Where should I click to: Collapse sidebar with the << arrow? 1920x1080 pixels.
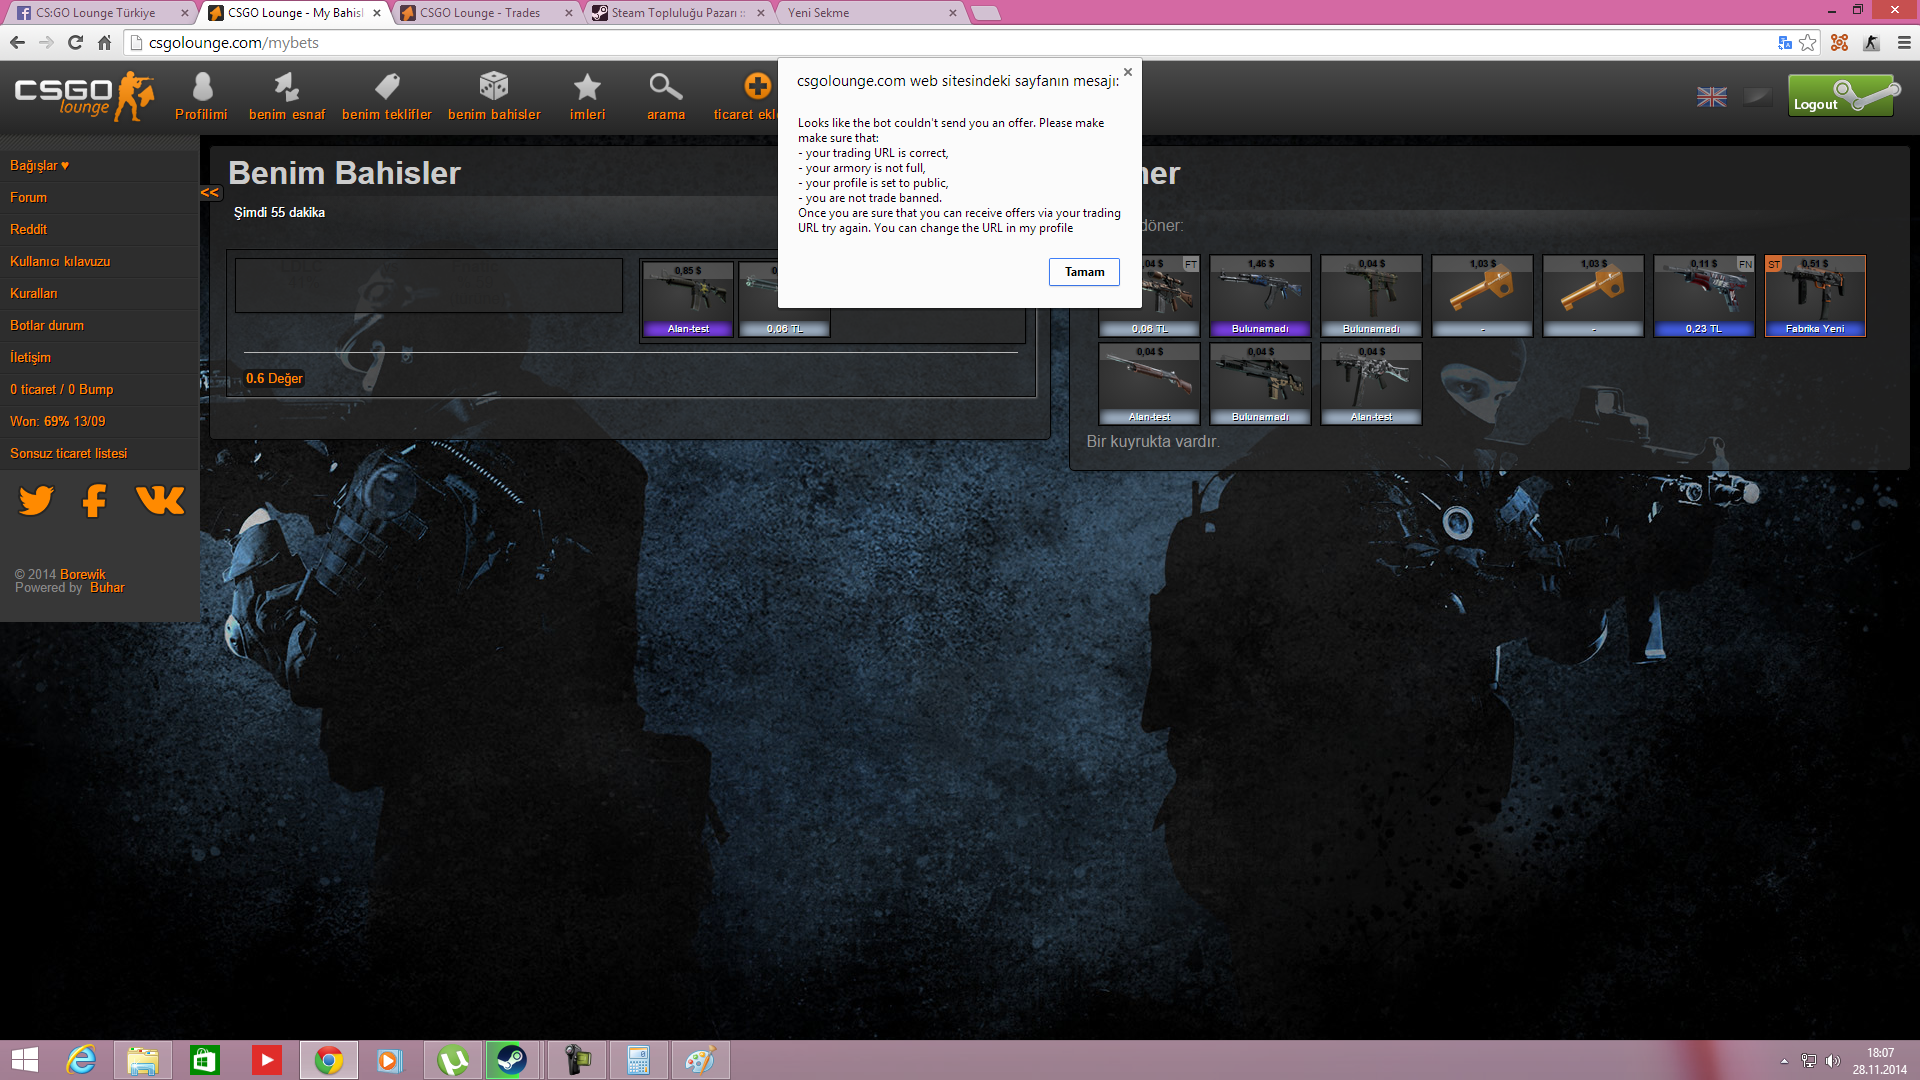coord(209,193)
